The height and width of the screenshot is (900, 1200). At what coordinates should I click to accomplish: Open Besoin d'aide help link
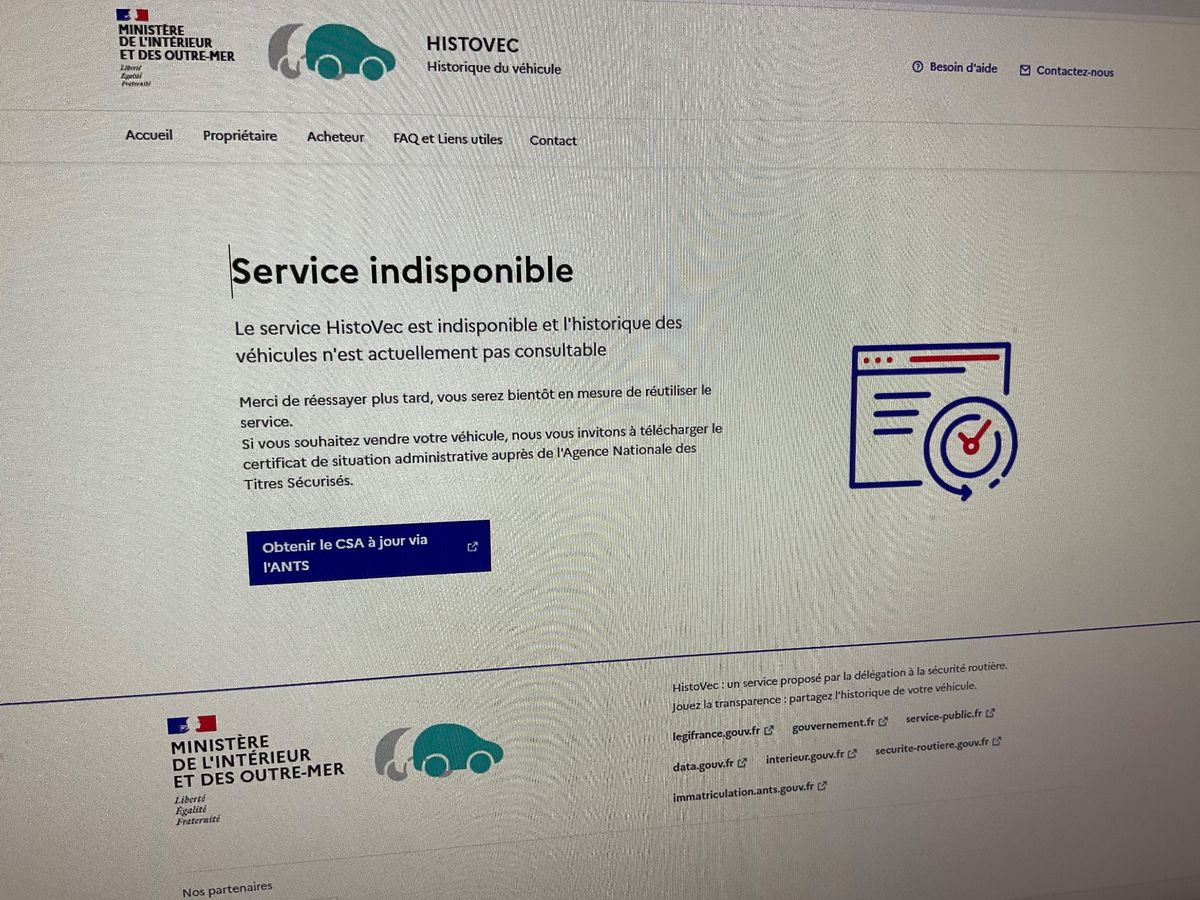954,68
